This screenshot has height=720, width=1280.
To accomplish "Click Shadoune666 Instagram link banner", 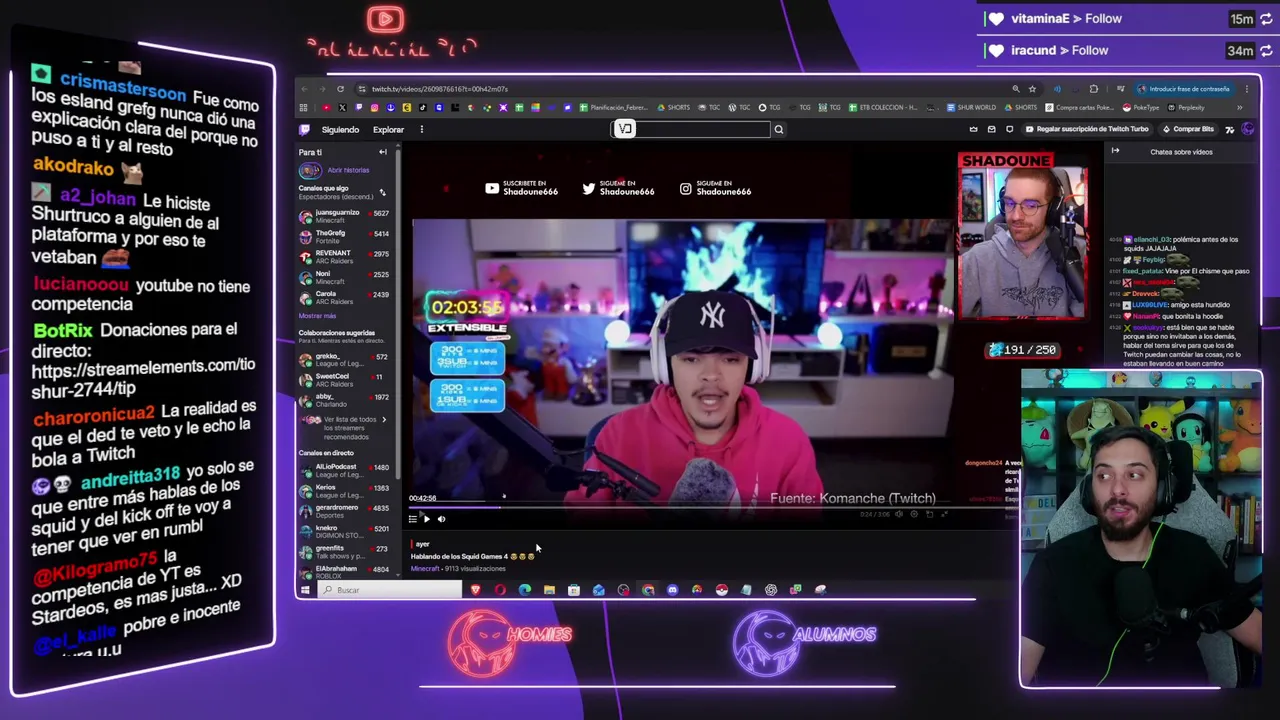I will click(x=715, y=188).
